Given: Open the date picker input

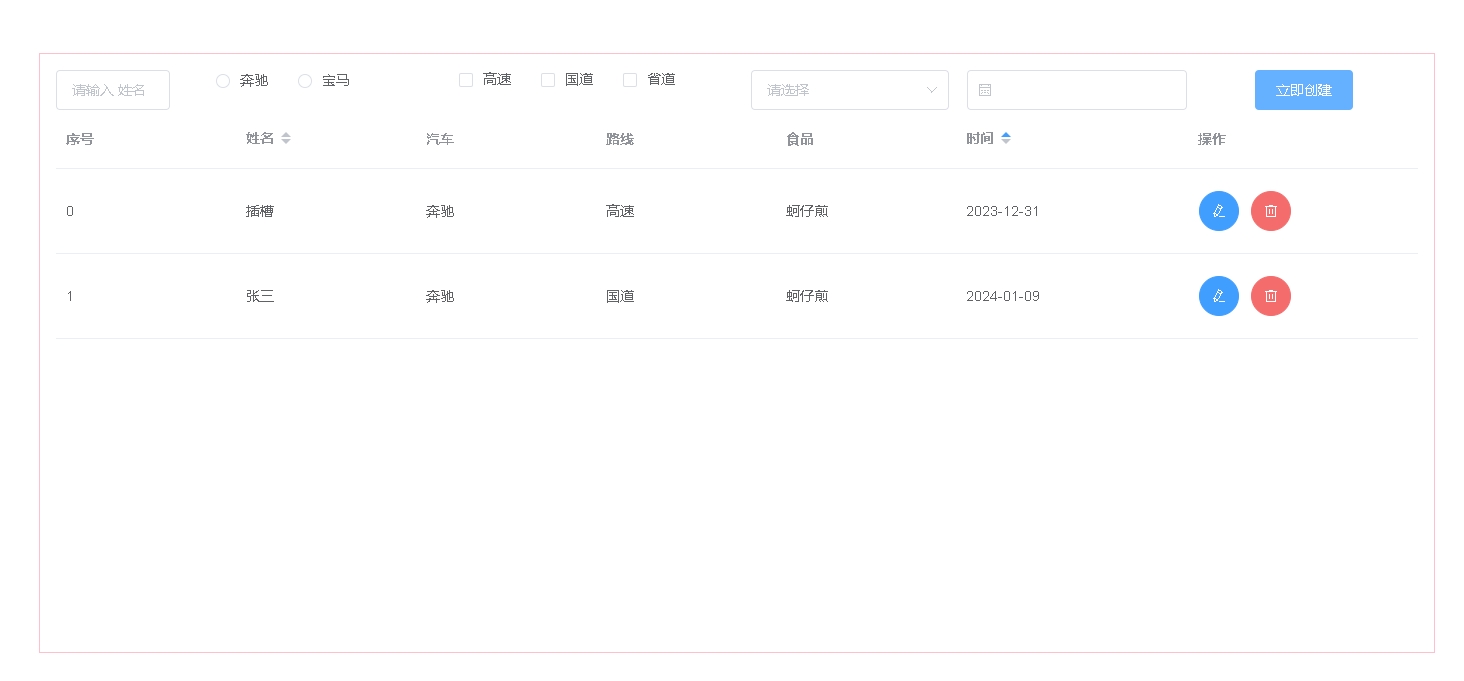Looking at the screenshot, I should (x=1077, y=90).
